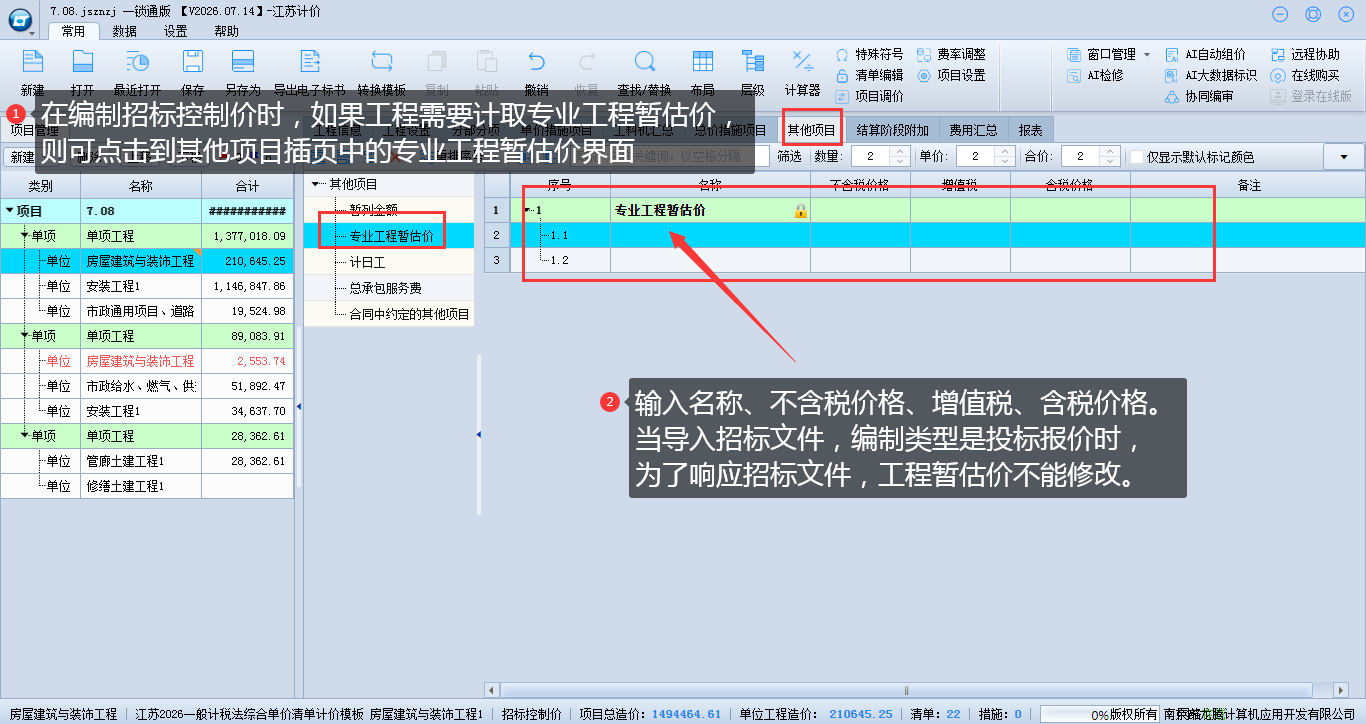Increase the 数量 stepper value
Screen dimensions: 1366x724
(900, 152)
